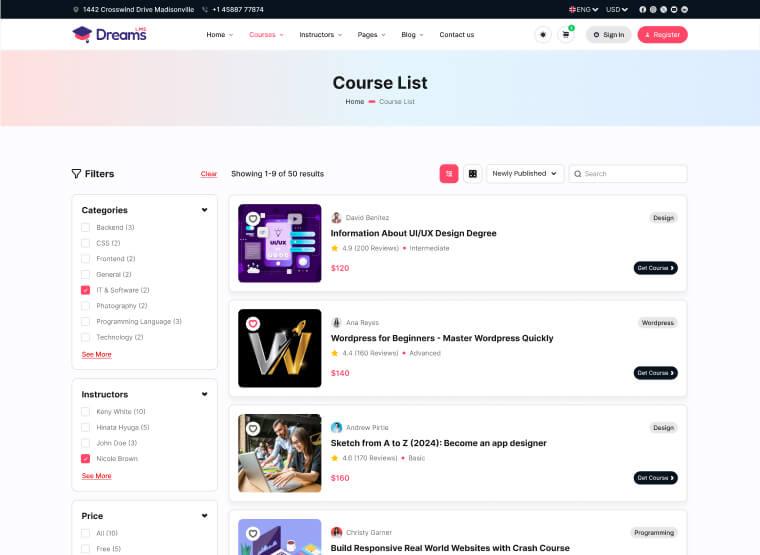Open the ENG language dropdown

[x=583, y=9]
